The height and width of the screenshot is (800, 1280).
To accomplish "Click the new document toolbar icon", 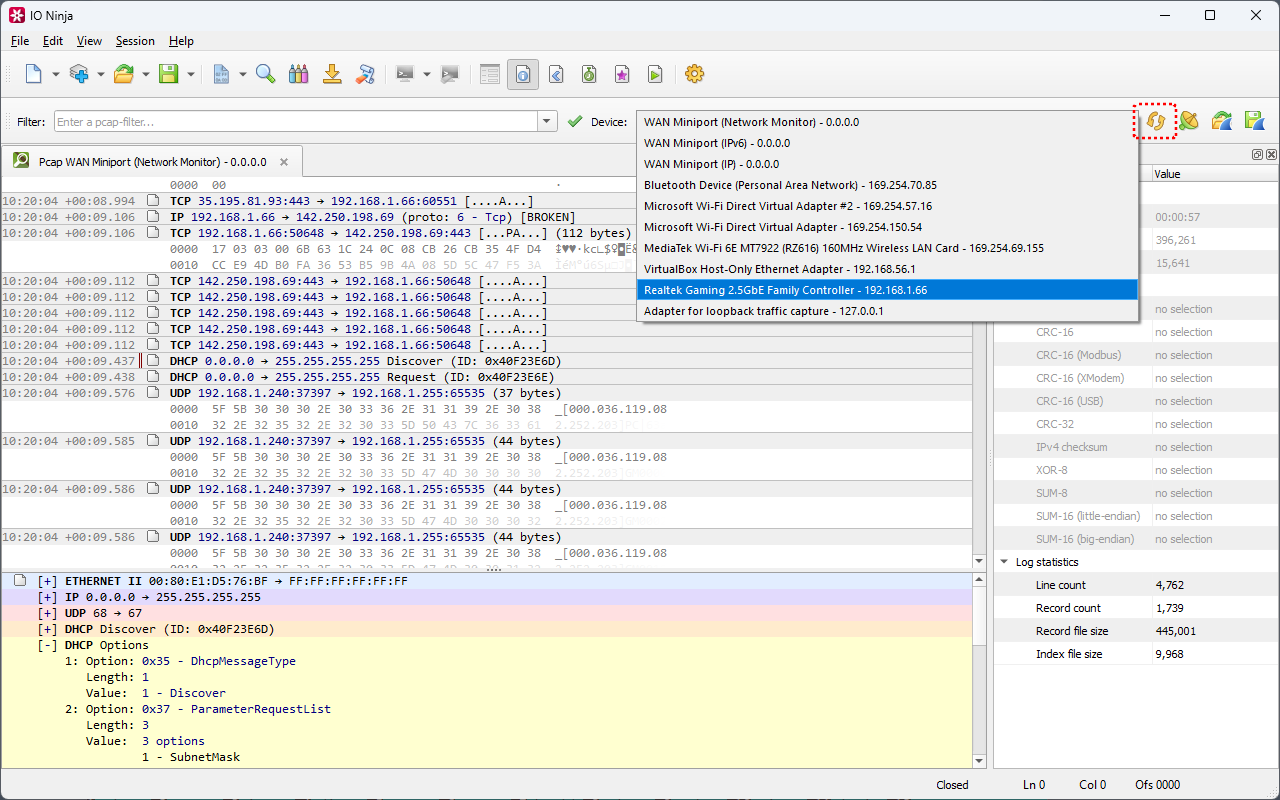I will [x=34, y=74].
